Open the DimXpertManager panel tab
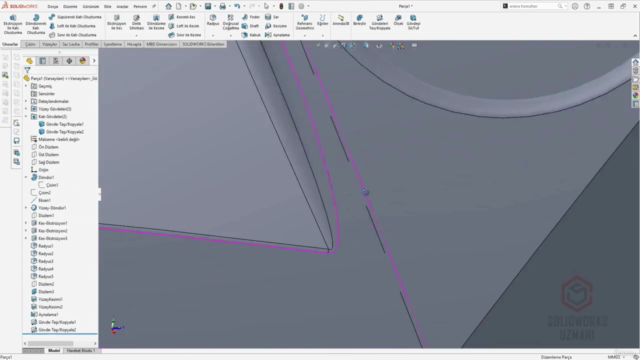The width and height of the screenshot is (640, 360). tap(69, 61)
